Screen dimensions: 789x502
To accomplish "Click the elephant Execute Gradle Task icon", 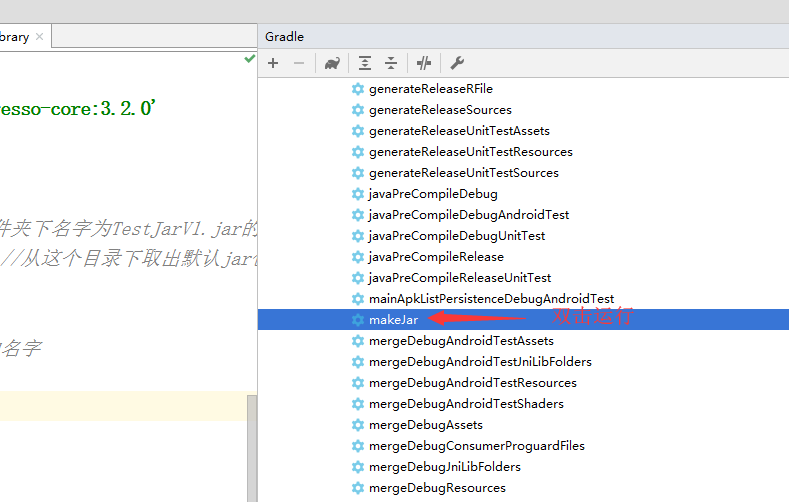I will click(x=332, y=63).
